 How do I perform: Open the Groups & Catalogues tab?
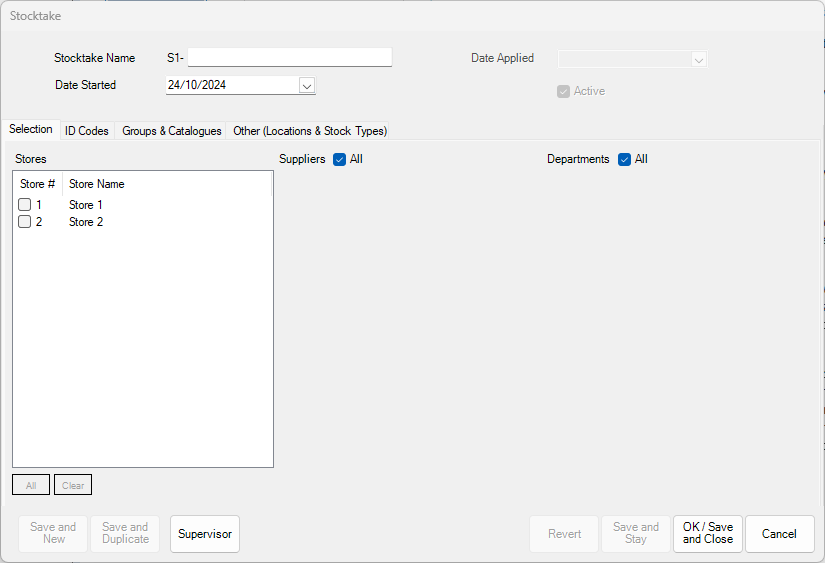[172, 131]
